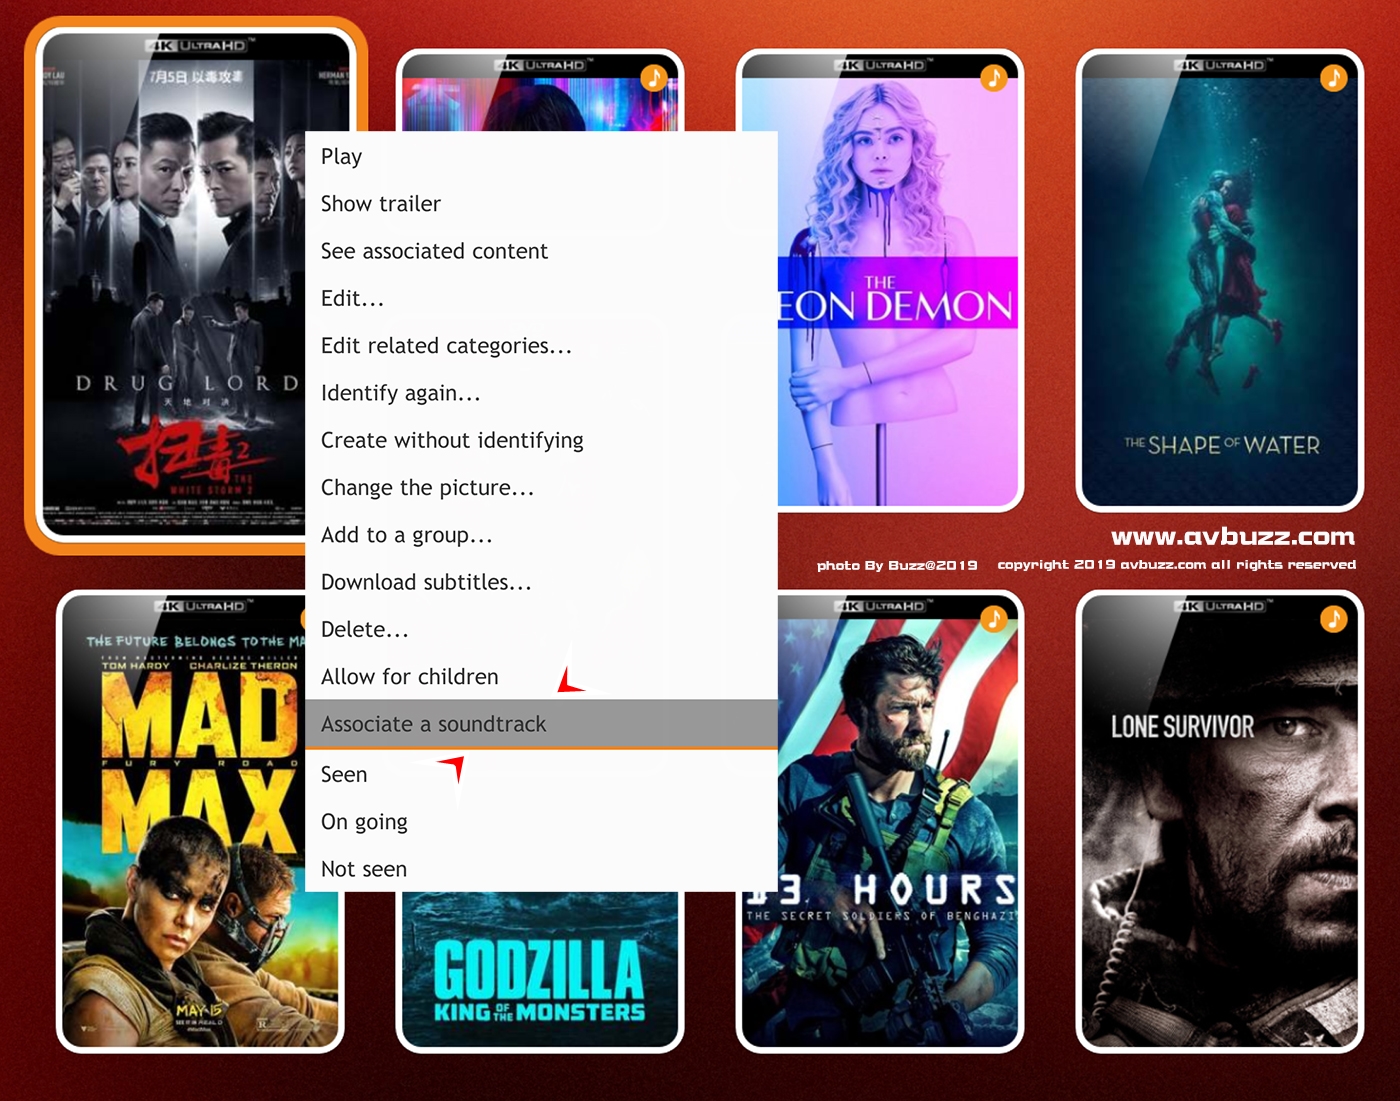The height and width of the screenshot is (1101, 1400).
Task: Choose Play from the context menu
Action: 342,157
